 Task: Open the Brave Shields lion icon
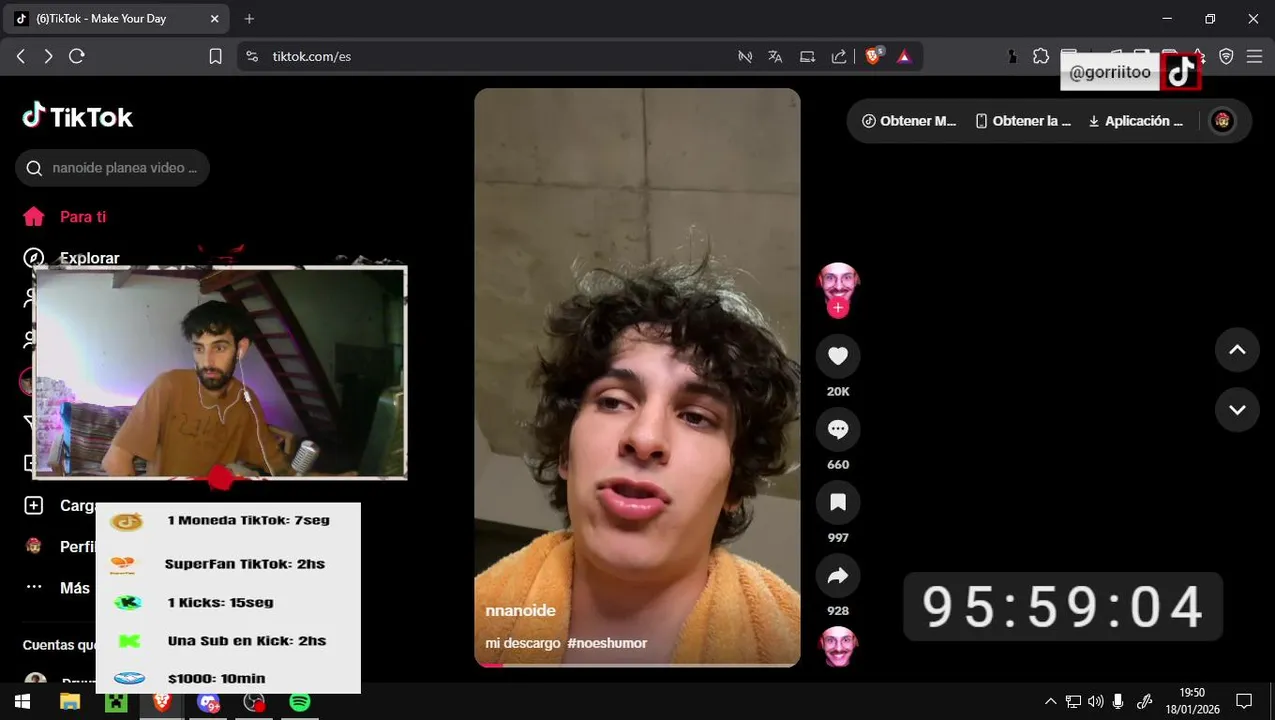[x=874, y=57]
